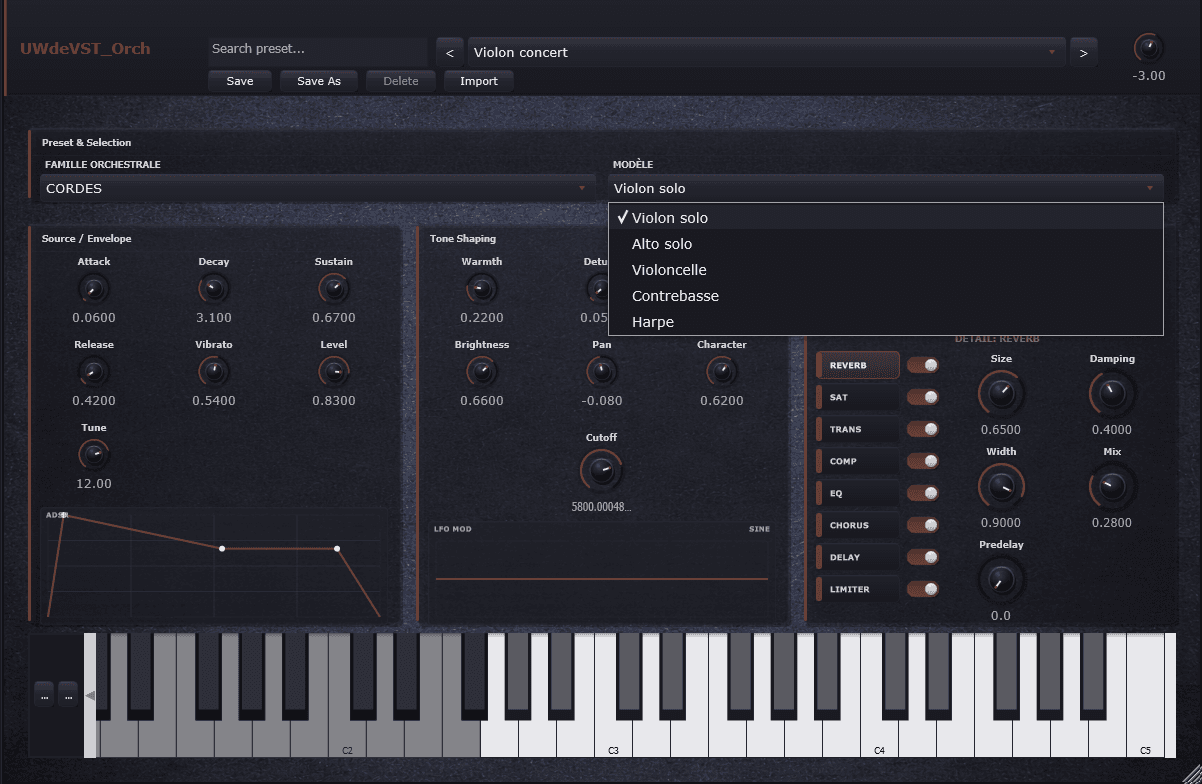Choose Harpe in the model list
The width and height of the screenshot is (1202, 784).
653,322
